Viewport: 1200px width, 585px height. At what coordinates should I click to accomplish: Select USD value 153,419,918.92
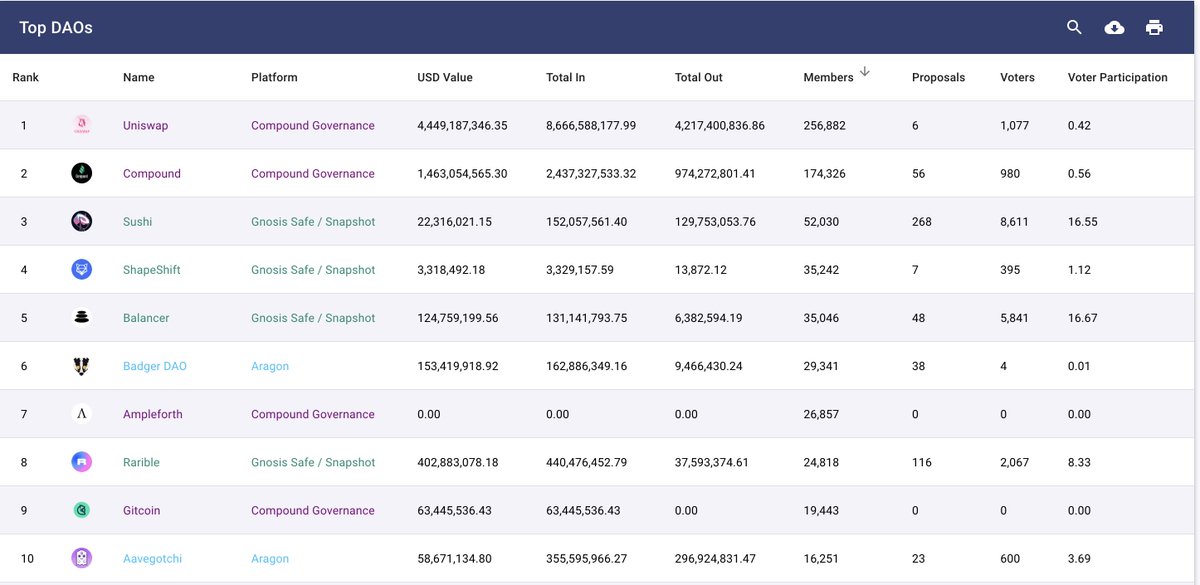coord(457,366)
